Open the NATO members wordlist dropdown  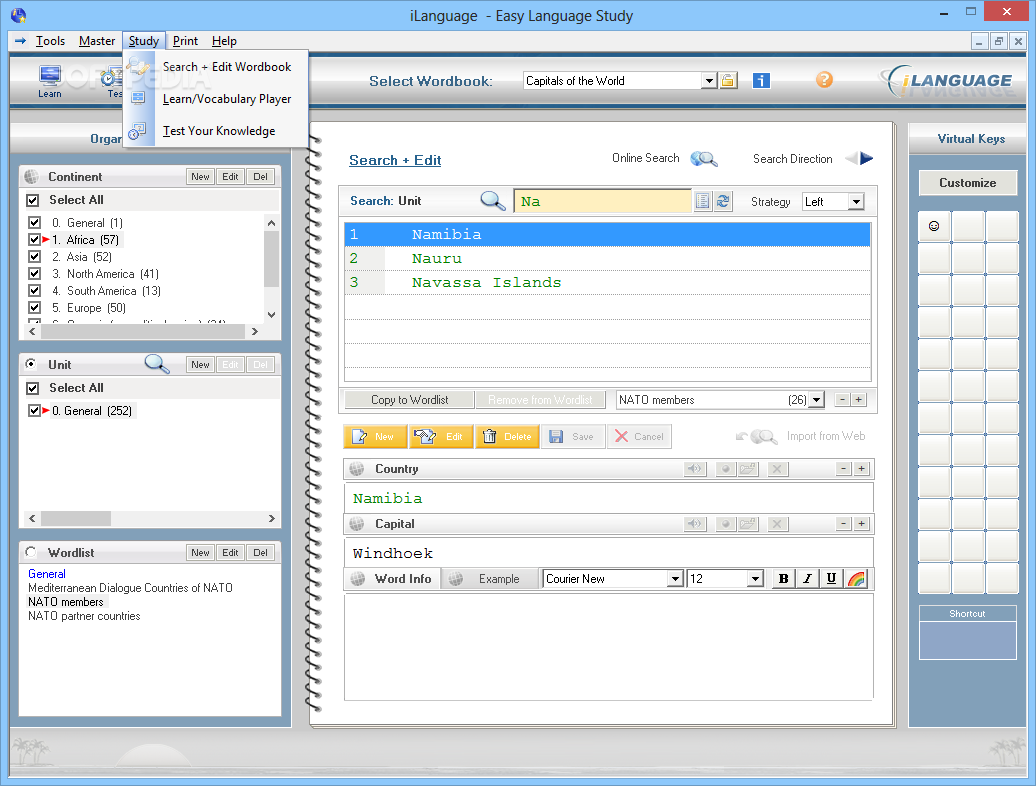coord(817,400)
